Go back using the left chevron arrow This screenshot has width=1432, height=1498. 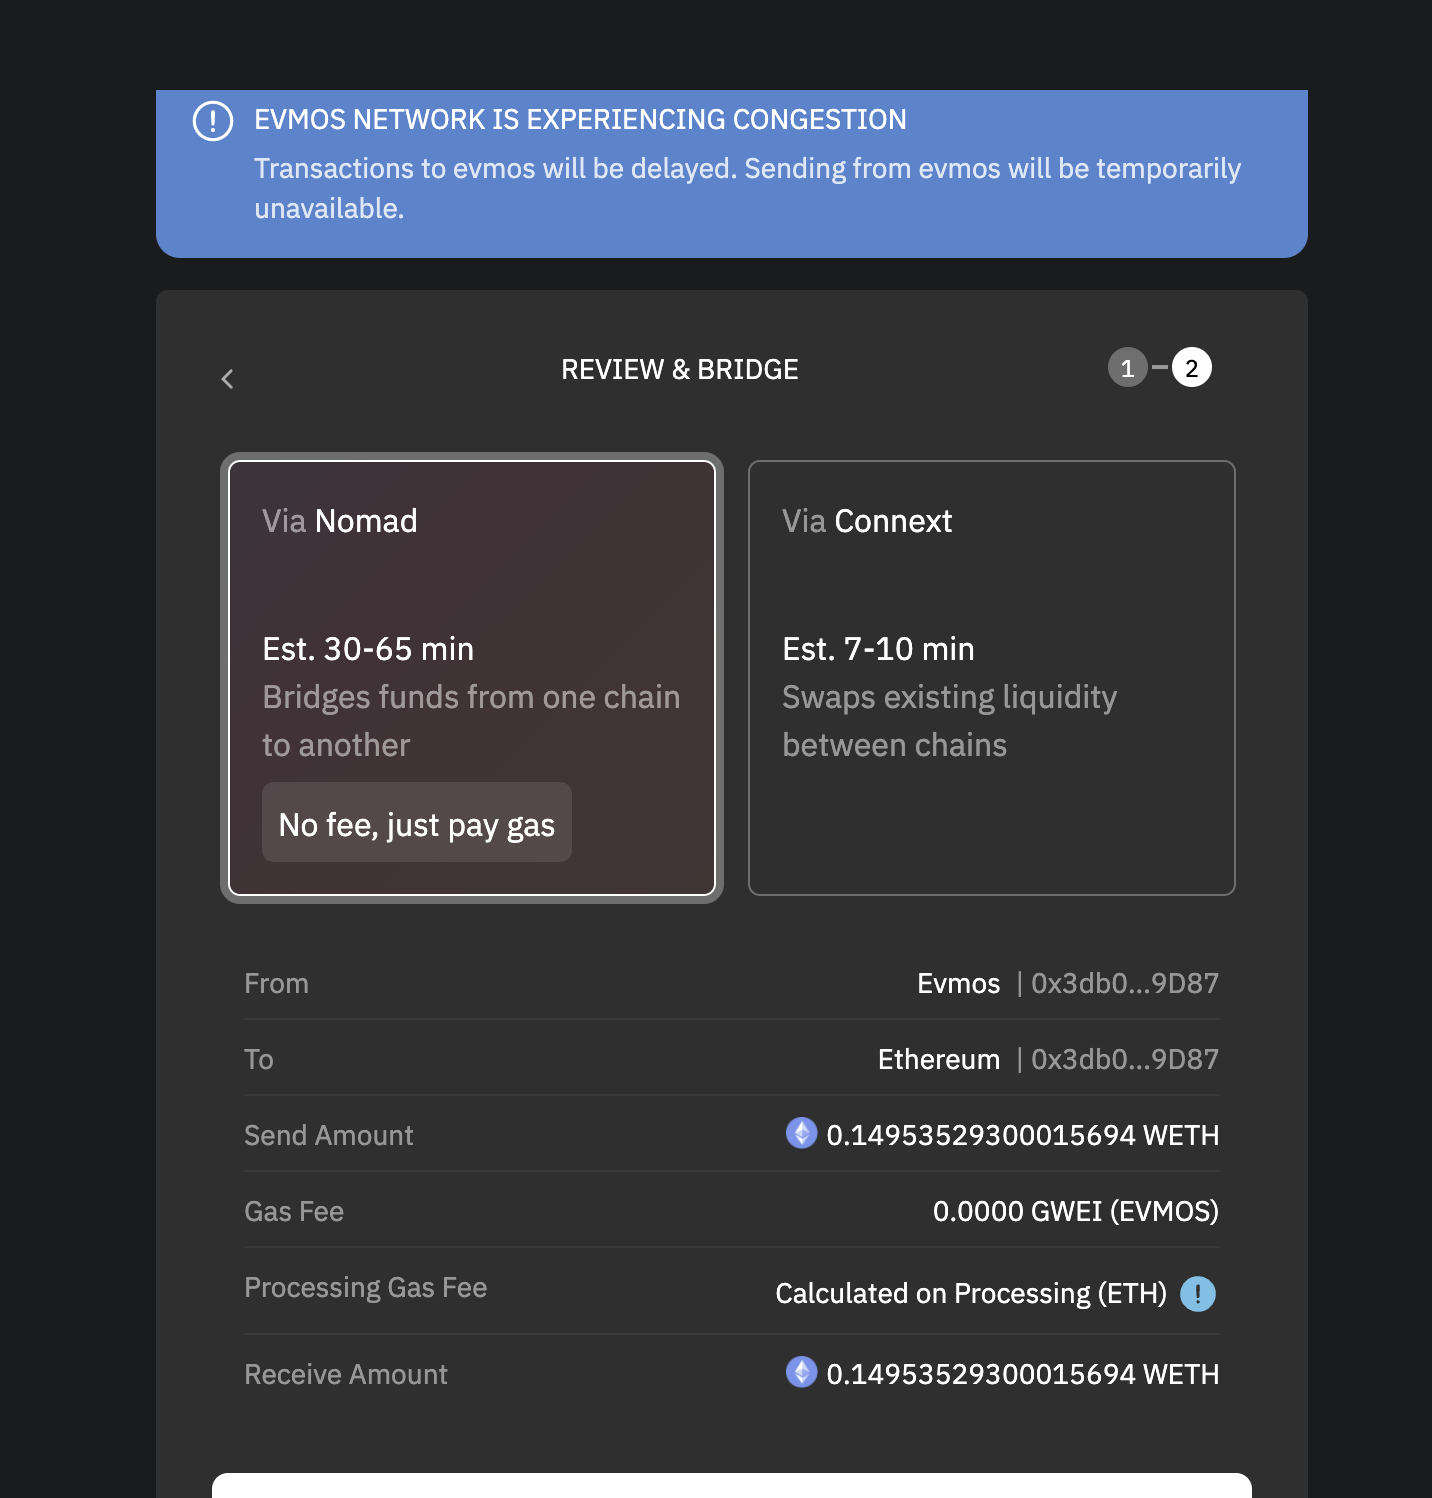pyautogui.click(x=228, y=379)
